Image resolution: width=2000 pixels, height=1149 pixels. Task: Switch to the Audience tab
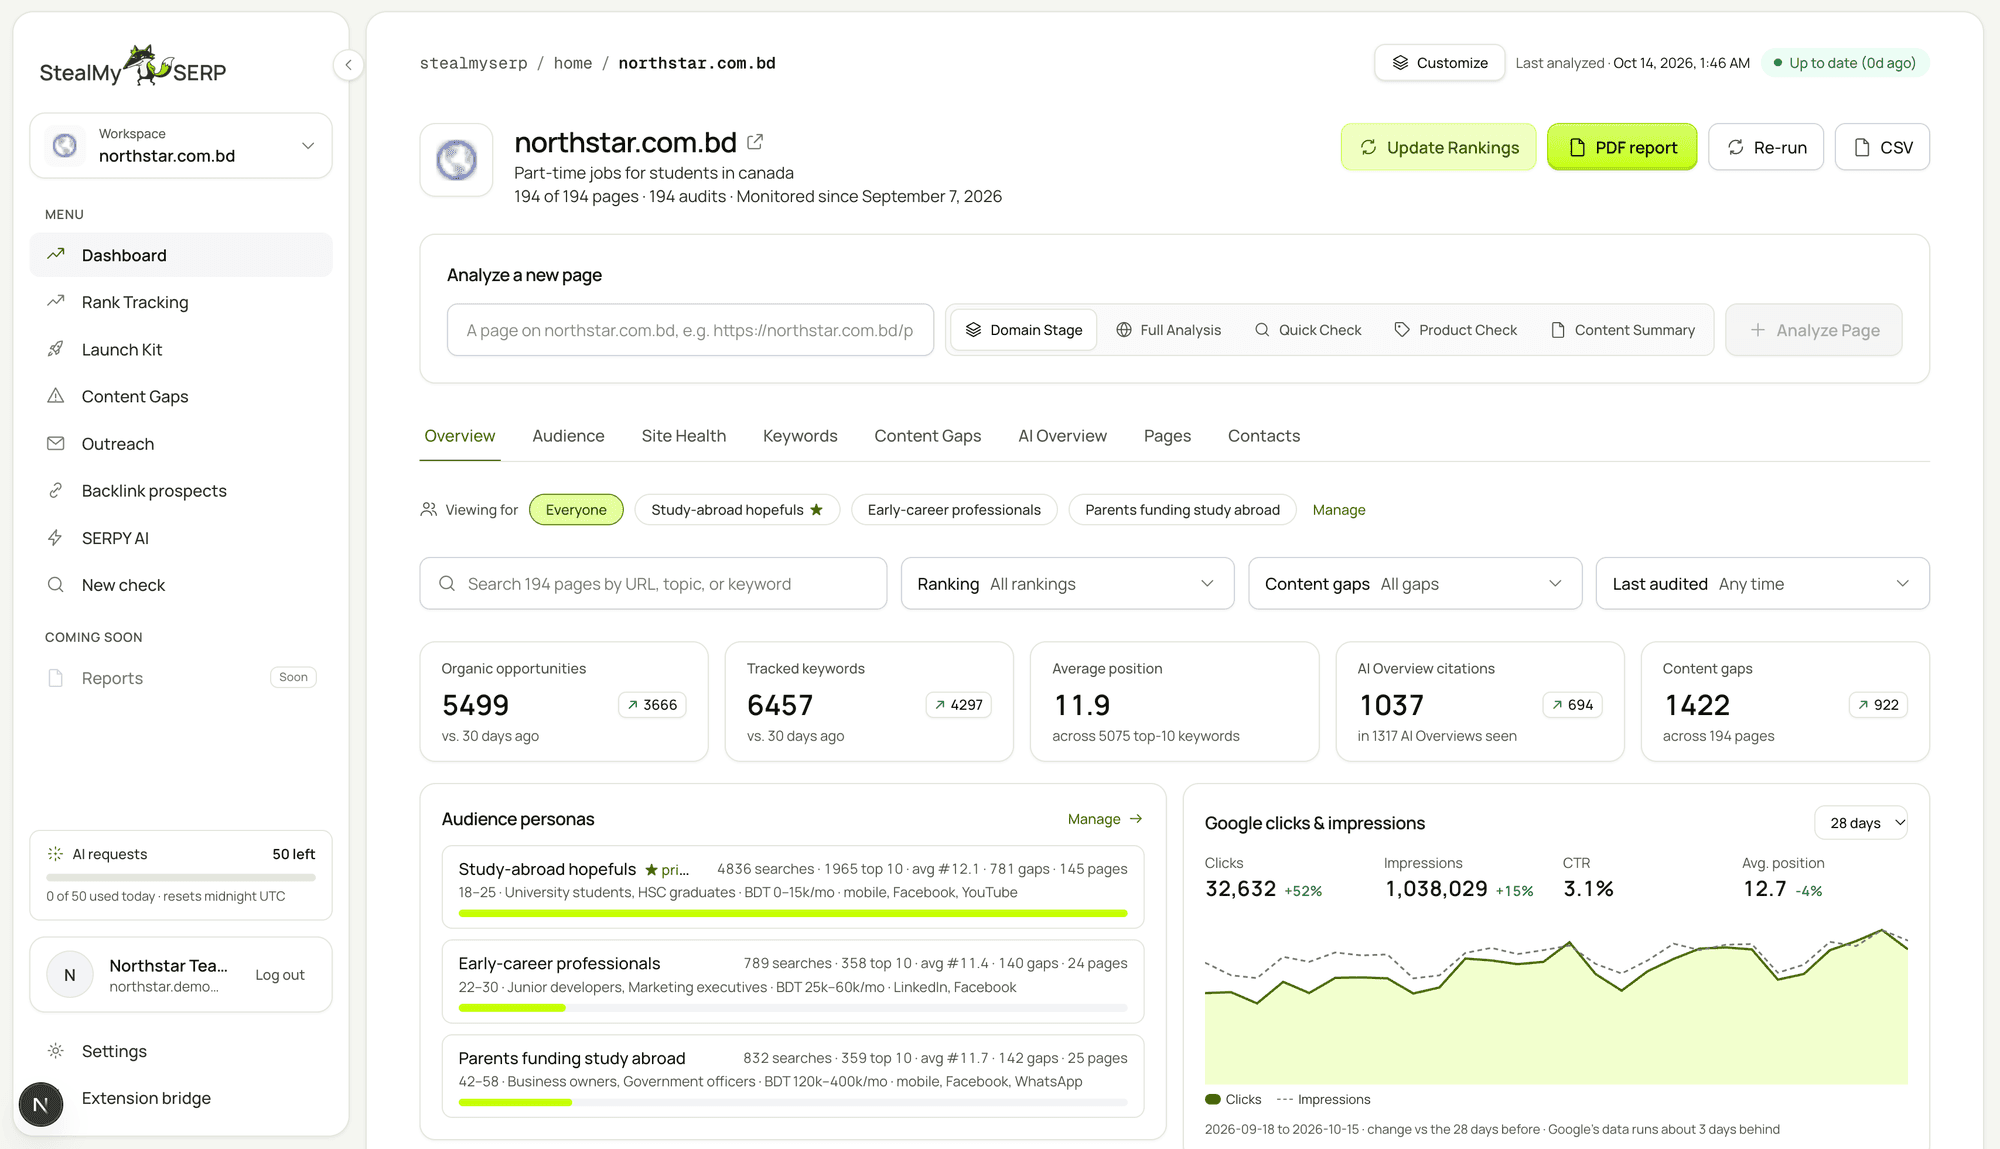pos(568,436)
